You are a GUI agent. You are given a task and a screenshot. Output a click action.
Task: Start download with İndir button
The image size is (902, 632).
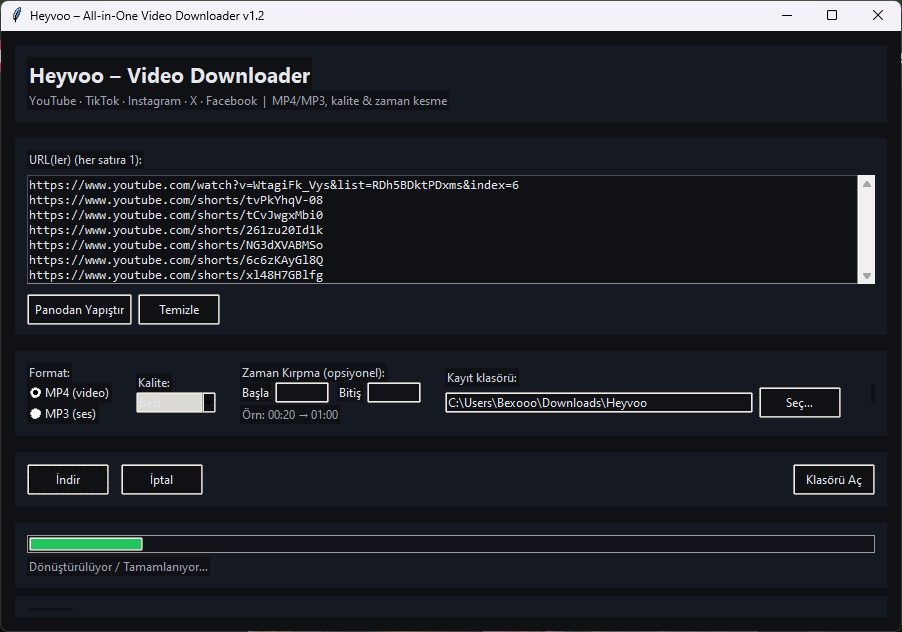point(68,480)
